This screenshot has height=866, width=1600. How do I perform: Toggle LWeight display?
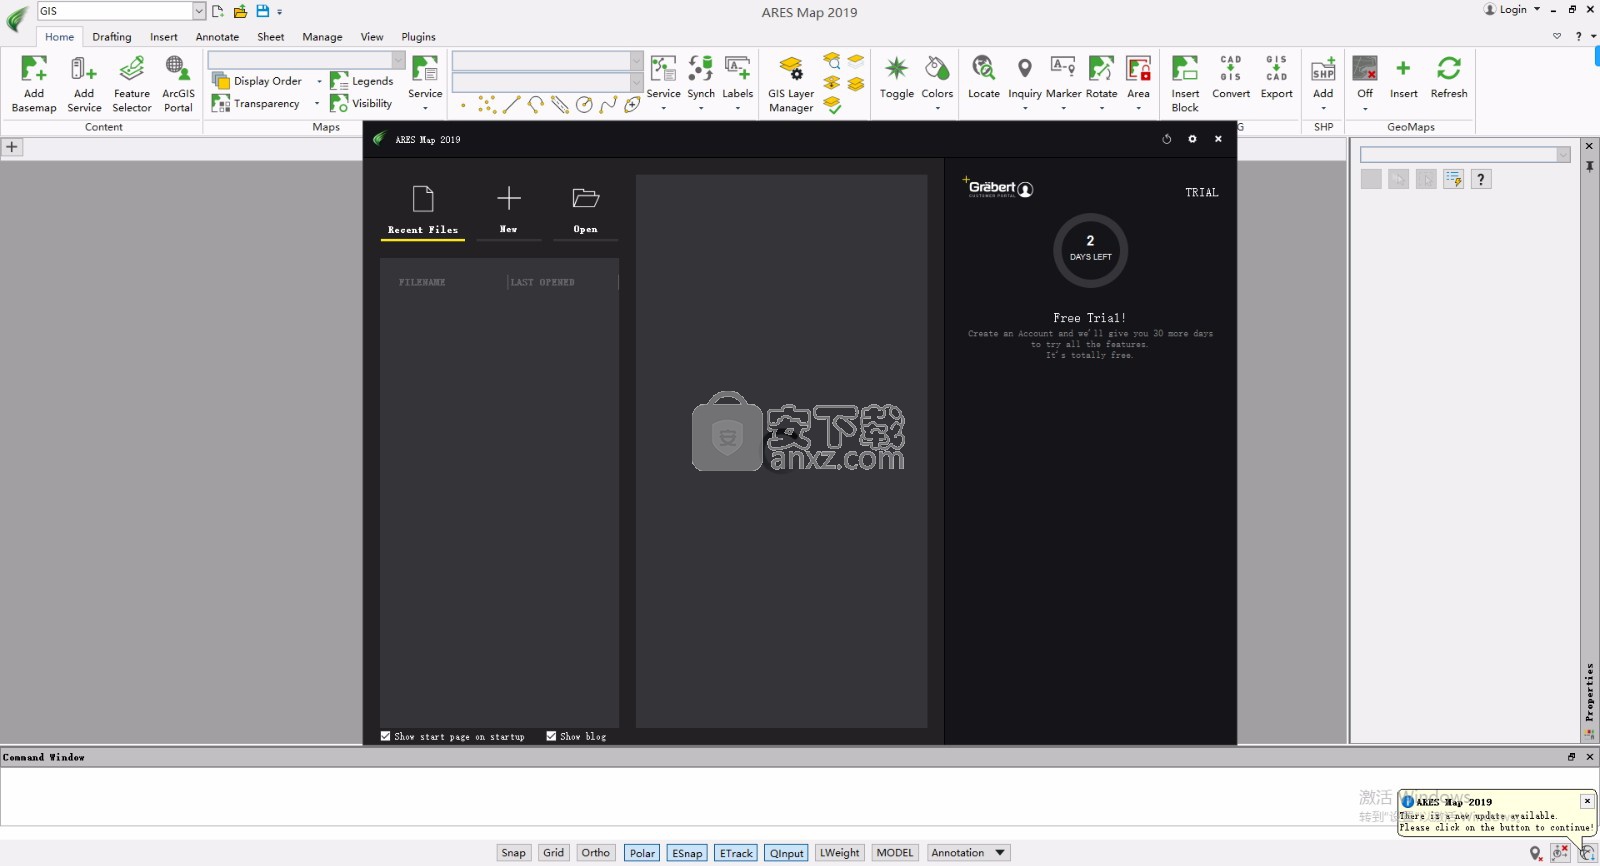tap(839, 853)
